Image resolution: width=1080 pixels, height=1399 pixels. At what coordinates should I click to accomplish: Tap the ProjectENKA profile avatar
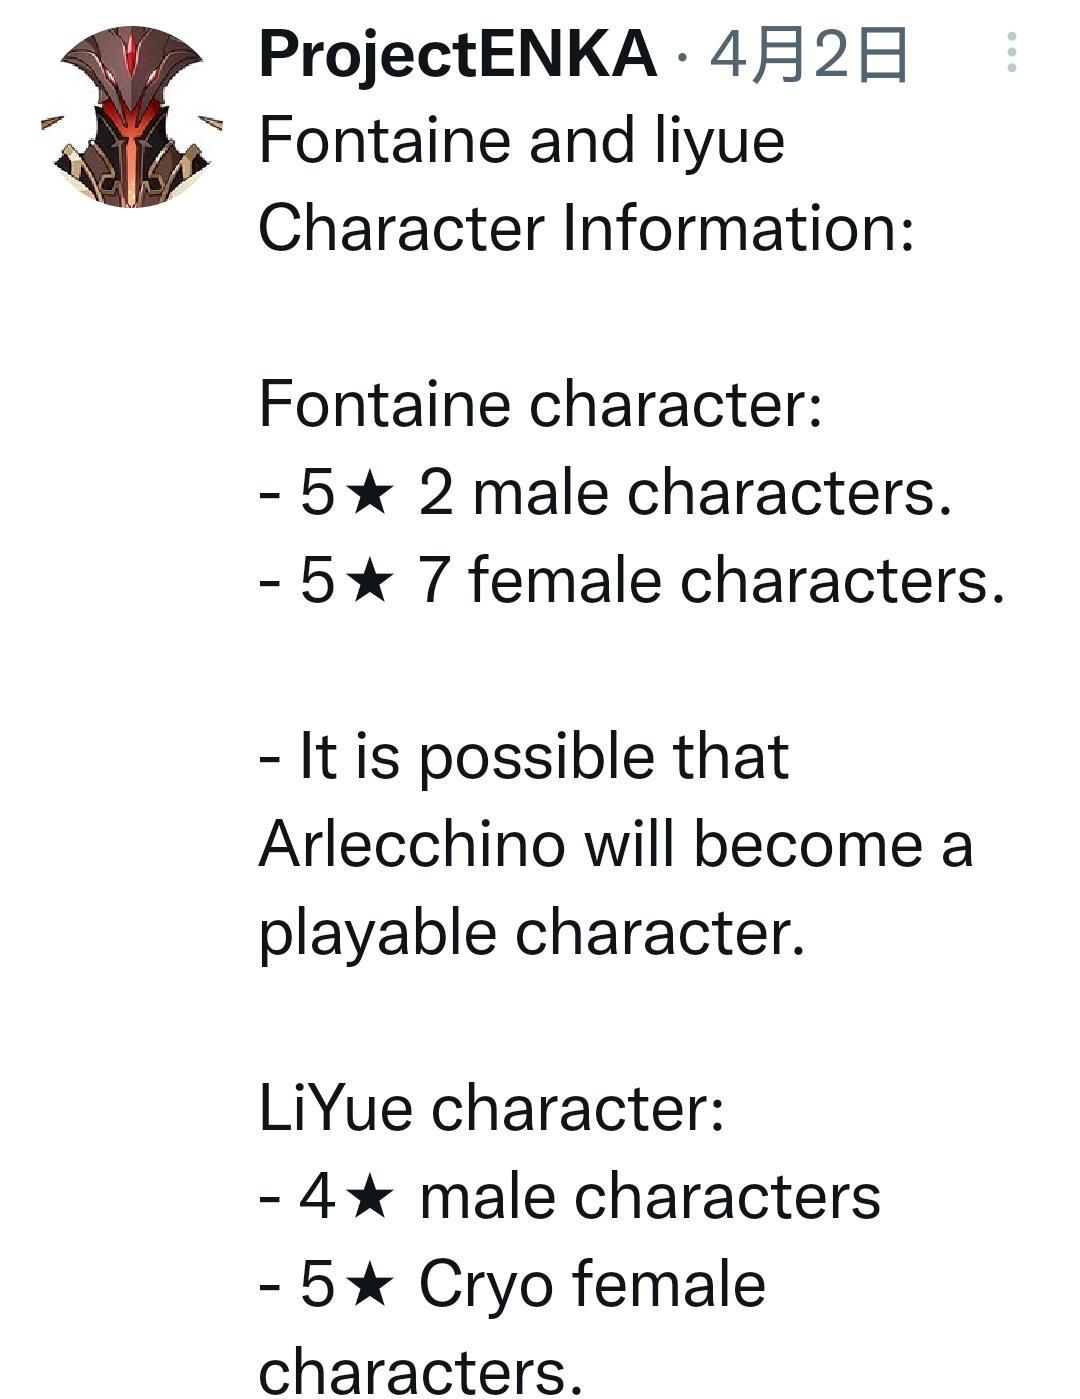[131, 117]
